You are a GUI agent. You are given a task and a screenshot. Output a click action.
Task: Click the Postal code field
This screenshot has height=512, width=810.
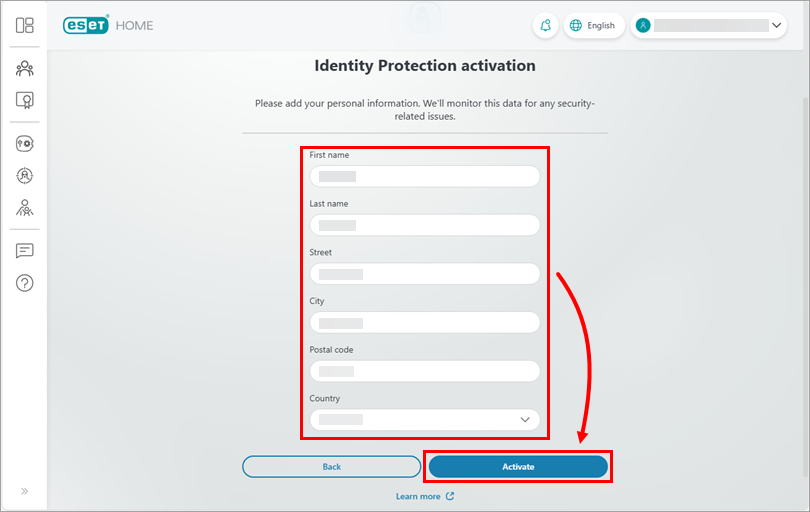click(425, 371)
